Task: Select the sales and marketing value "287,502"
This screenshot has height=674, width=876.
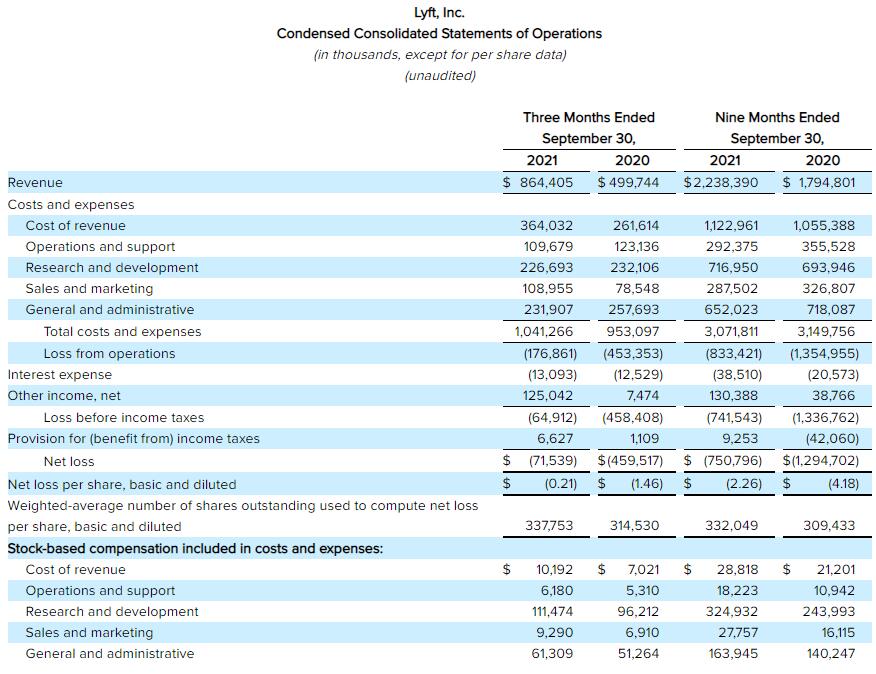Action: [733, 288]
